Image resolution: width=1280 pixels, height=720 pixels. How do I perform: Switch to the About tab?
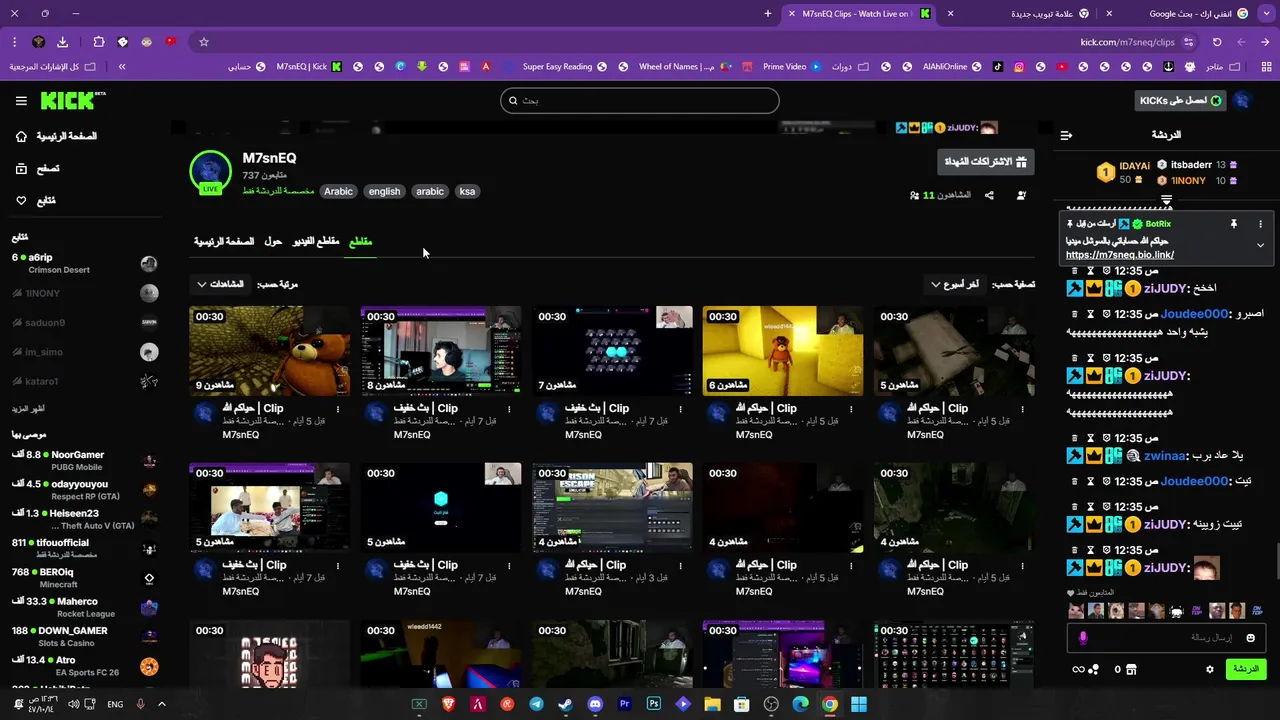pos(273,242)
